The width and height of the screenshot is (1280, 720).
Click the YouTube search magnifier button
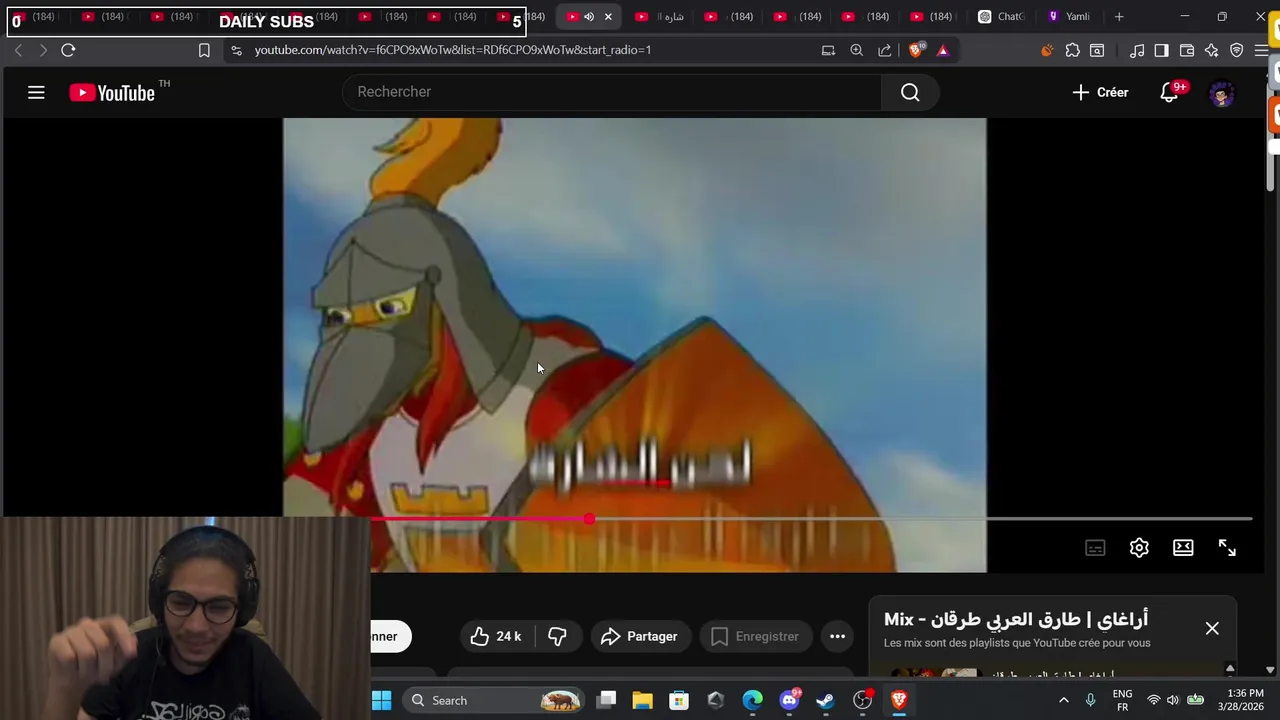pyautogui.click(x=910, y=92)
